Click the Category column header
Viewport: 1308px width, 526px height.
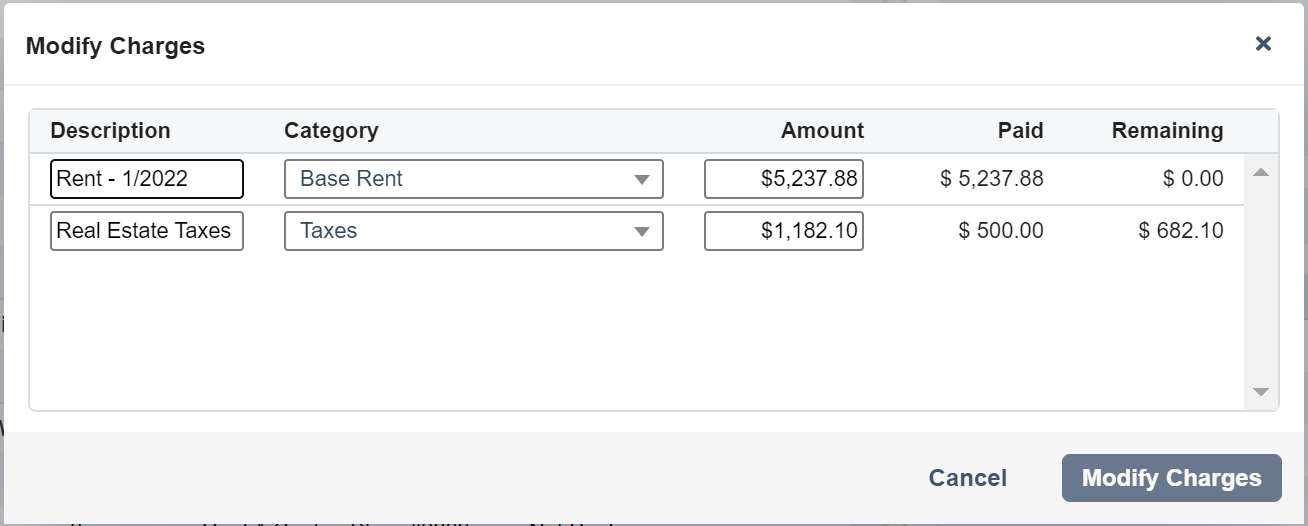(331, 131)
